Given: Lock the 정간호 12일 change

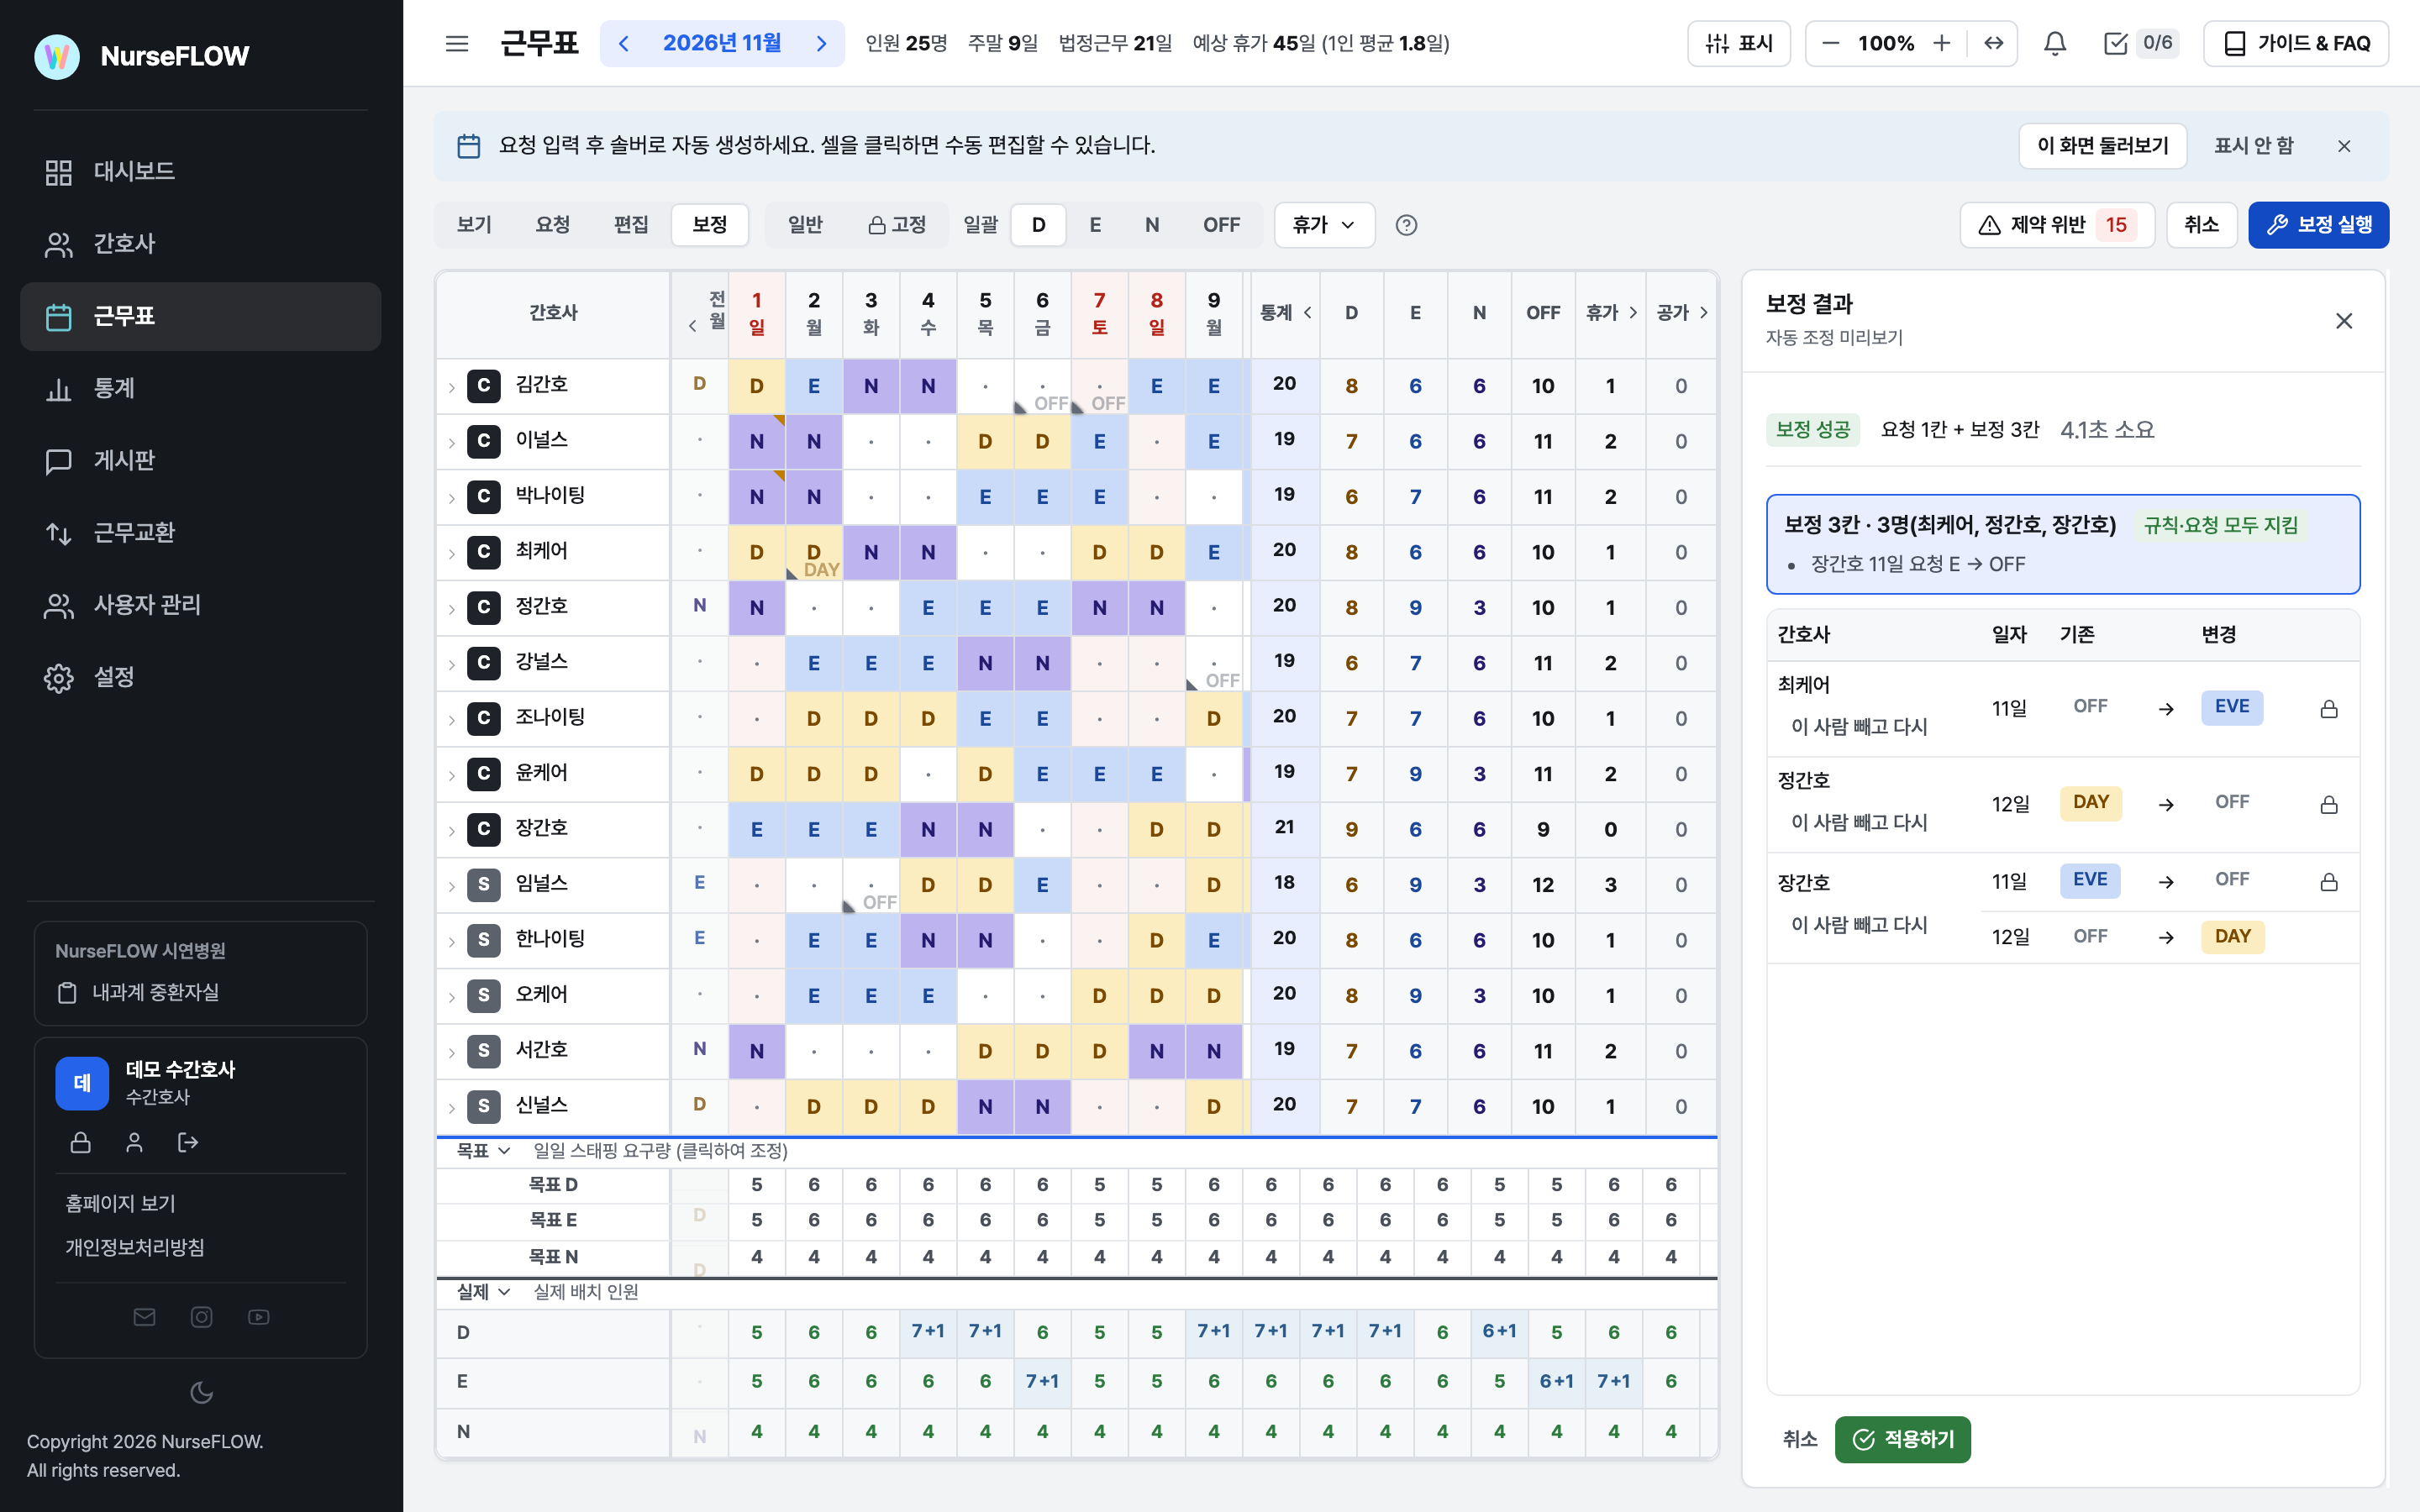Looking at the screenshot, I should point(2329,805).
